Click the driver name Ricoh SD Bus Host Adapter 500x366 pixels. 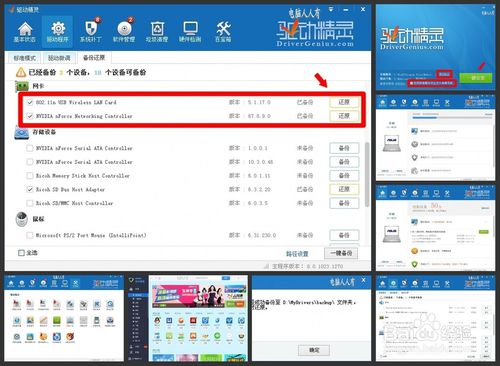pyautogui.click(x=70, y=189)
